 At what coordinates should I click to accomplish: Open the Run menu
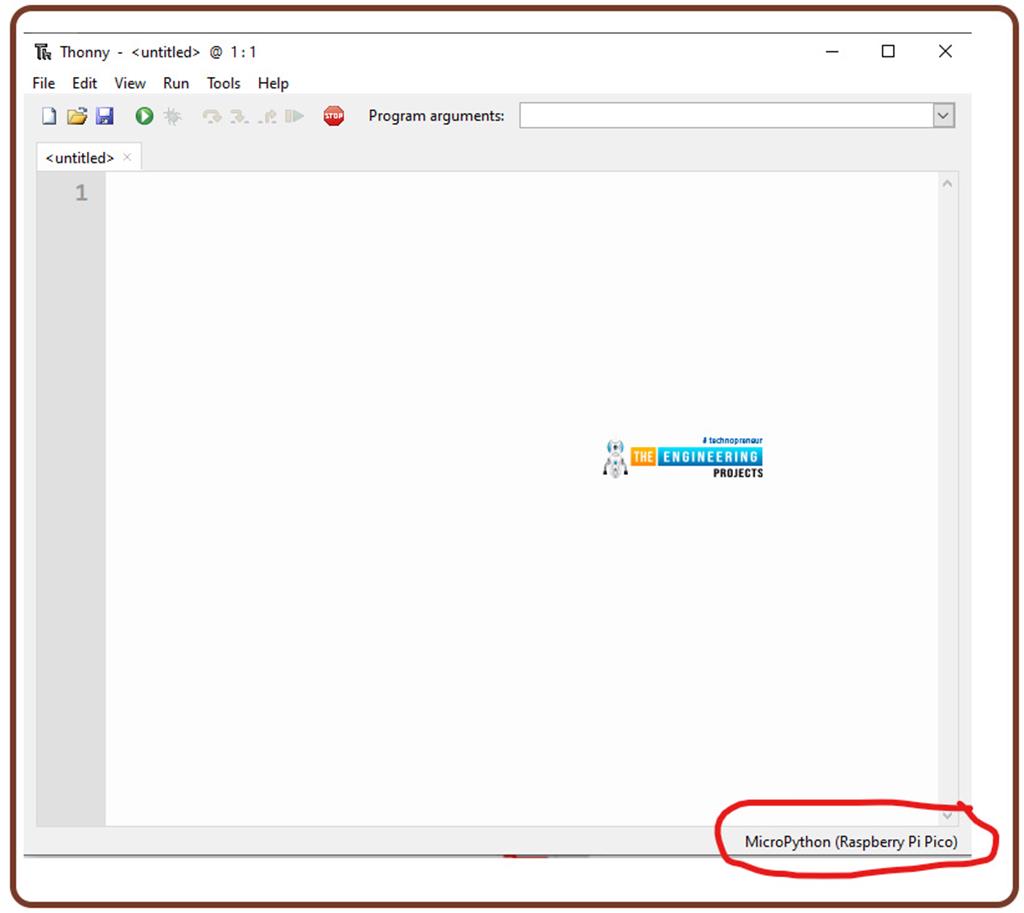coord(176,83)
